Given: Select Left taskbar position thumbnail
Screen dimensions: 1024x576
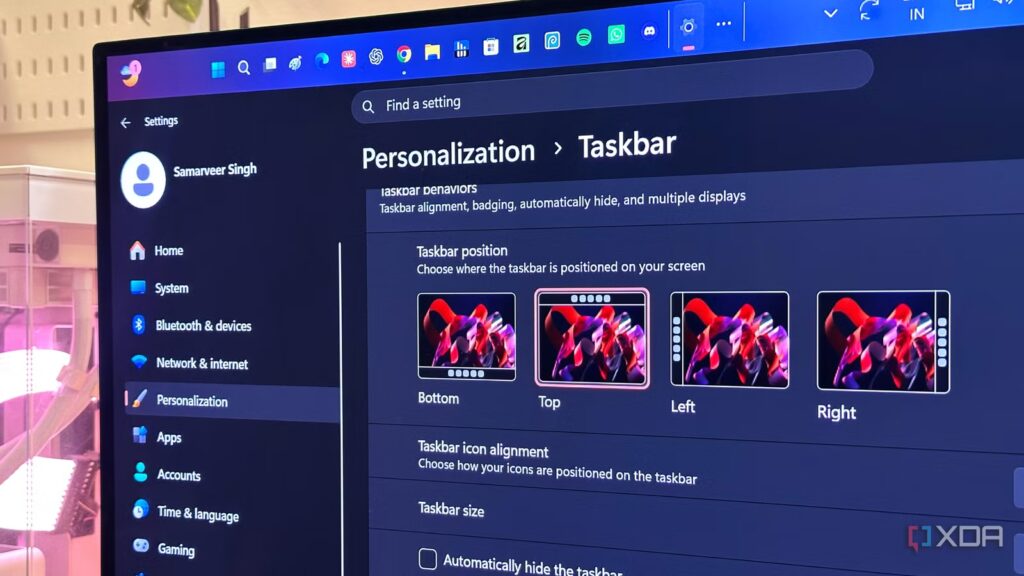Looking at the screenshot, I should (729, 340).
